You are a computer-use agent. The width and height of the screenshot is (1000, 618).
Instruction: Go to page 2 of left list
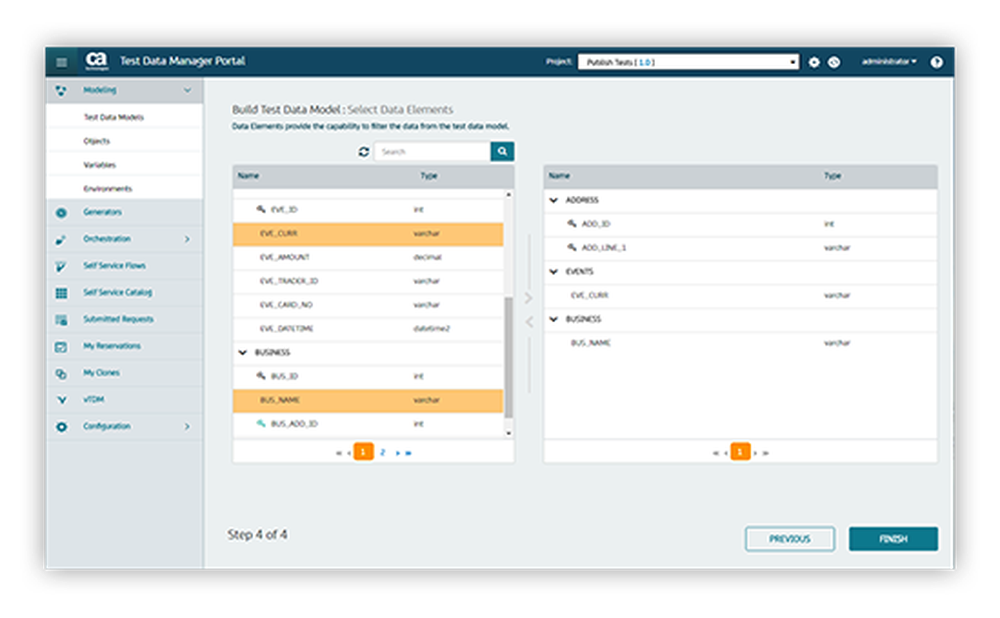[383, 452]
